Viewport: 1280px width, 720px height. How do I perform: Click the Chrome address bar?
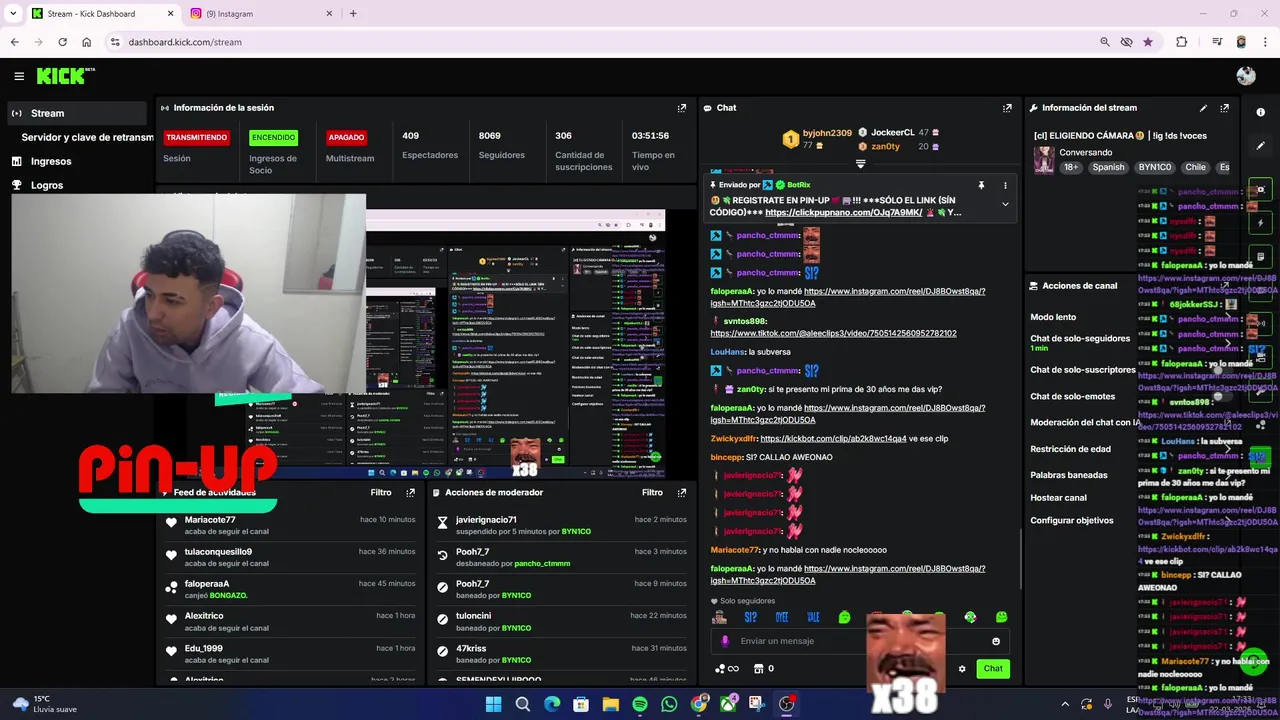[x=600, y=42]
